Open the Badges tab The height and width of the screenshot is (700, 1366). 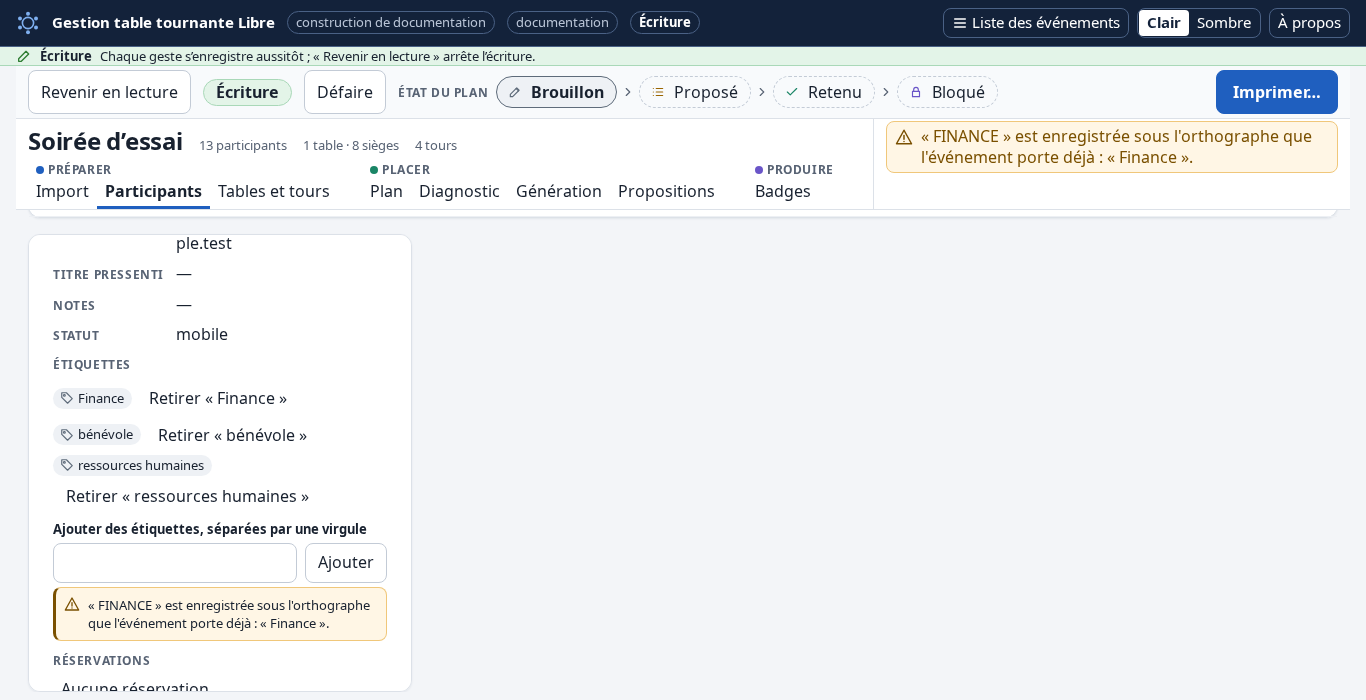(783, 191)
